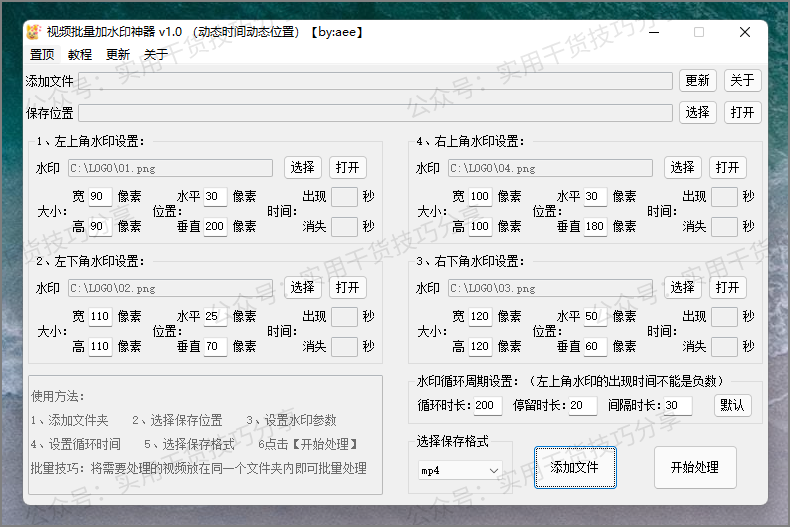Click the 关于 button at top right
Screen dimensions: 790x527
pyautogui.click(x=742, y=81)
